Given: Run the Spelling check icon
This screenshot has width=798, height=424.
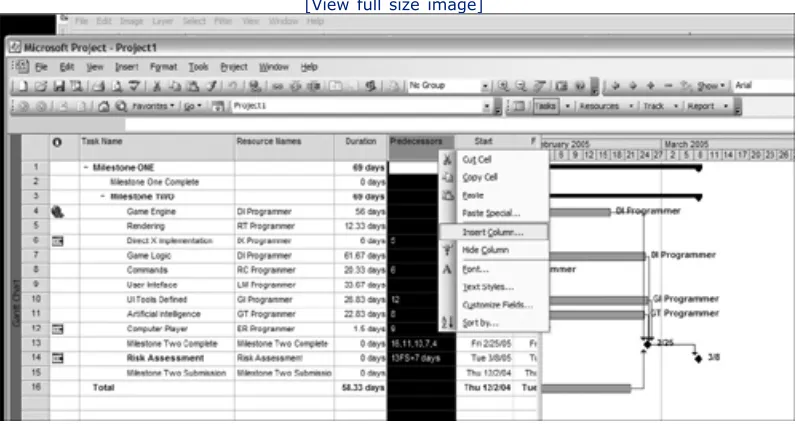Looking at the screenshot, I should [134, 86].
